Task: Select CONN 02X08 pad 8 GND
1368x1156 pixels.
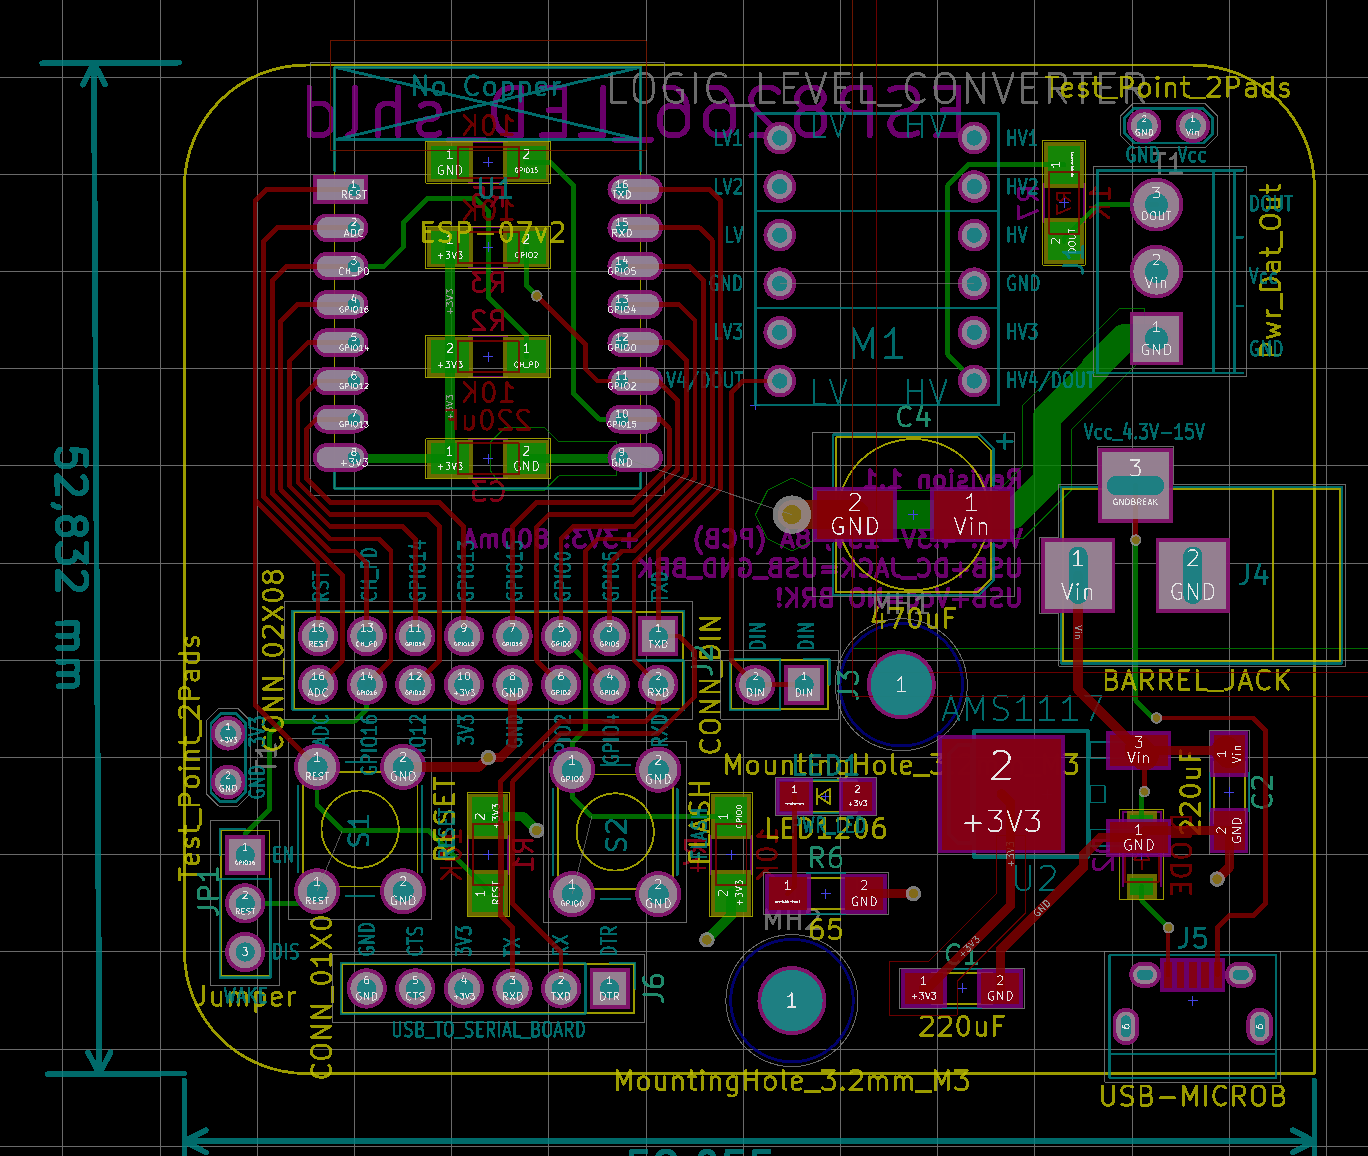Action: (x=512, y=684)
